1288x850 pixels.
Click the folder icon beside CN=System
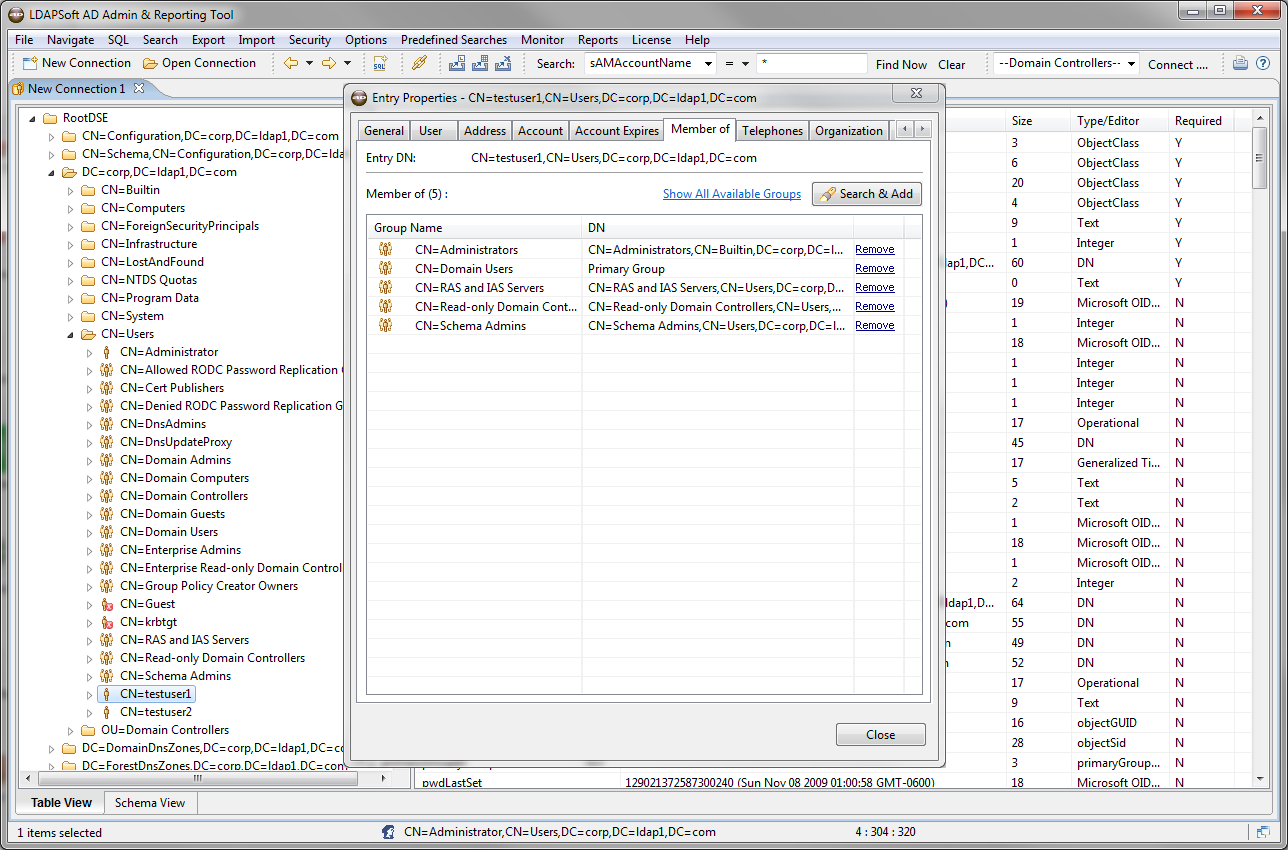tap(87, 316)
